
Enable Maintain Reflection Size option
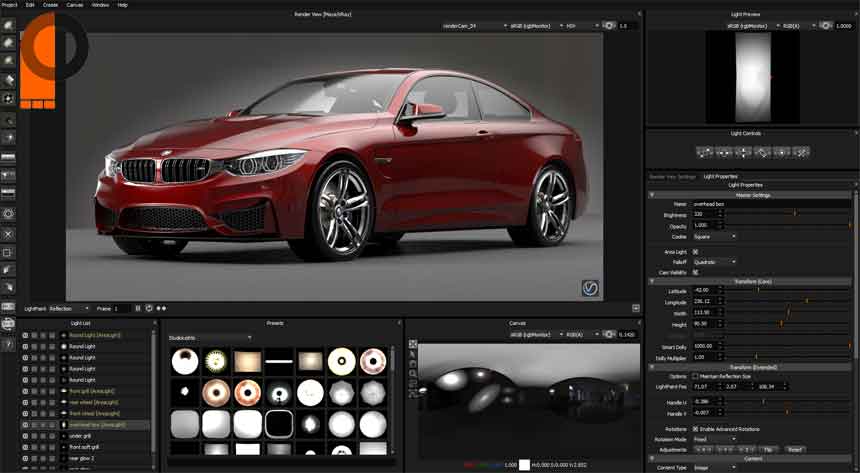click(x=695, y=376)
